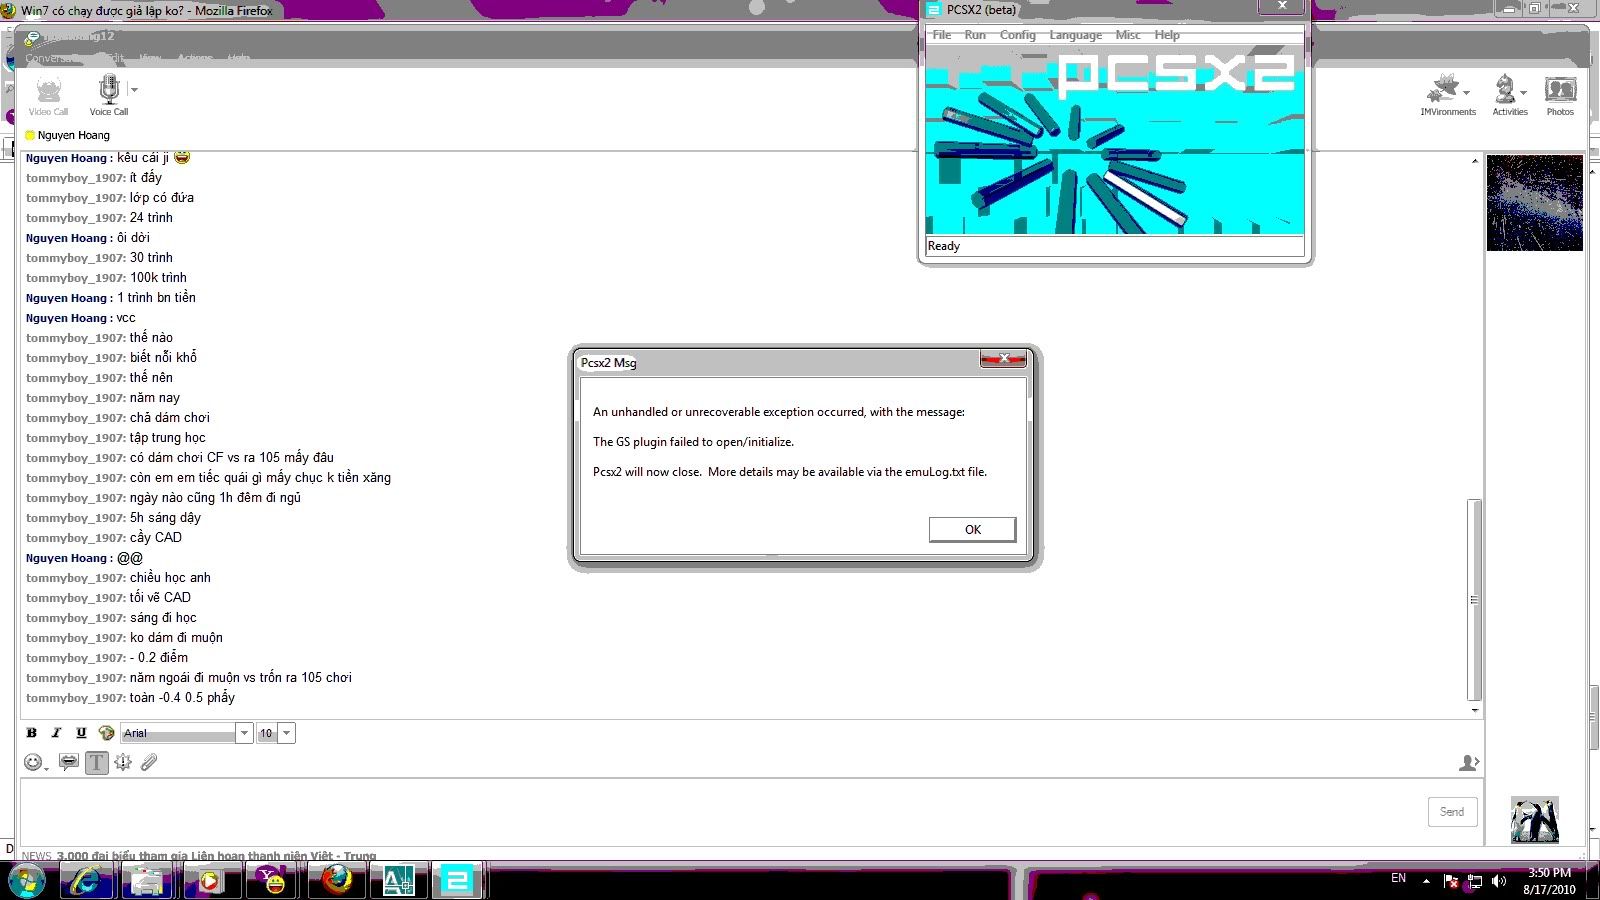The image size is (1600, 900).
Task: Click the EN language indicator in the tray
Action: [x=1398, y=878]
